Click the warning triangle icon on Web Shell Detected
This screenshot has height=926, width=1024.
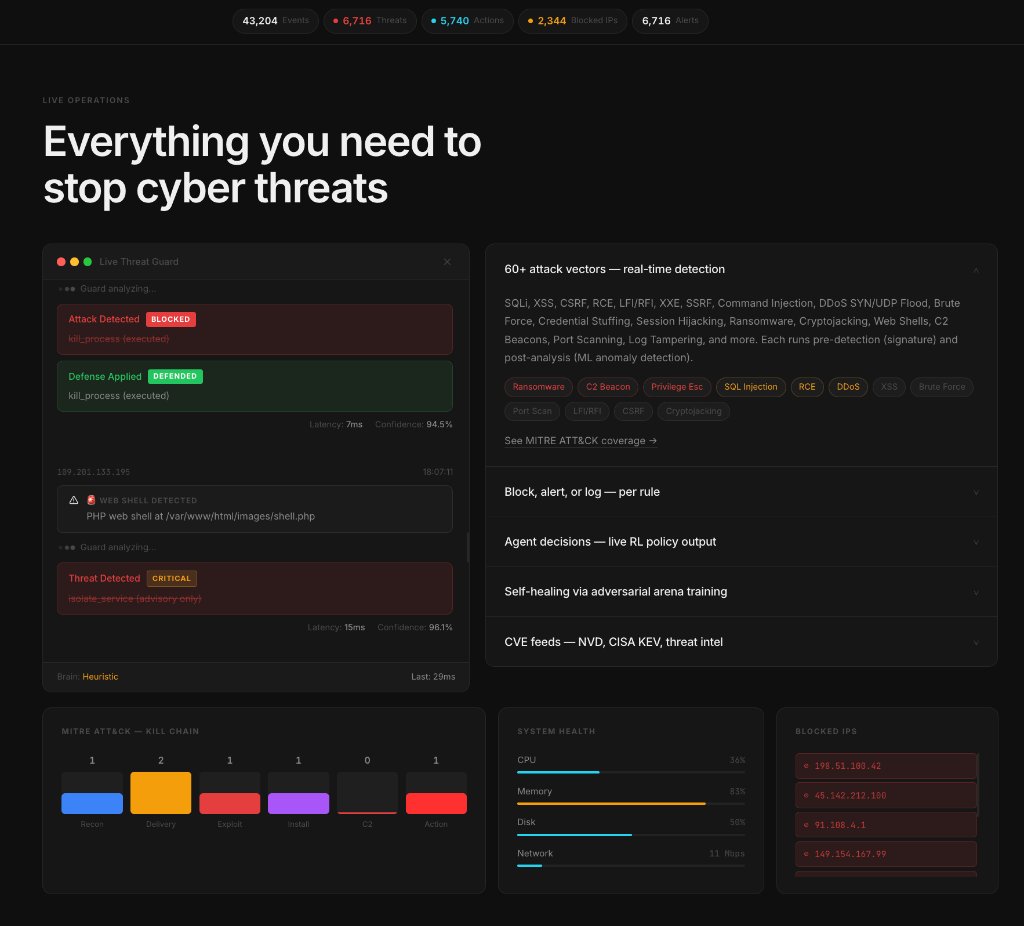click(74, 500)
